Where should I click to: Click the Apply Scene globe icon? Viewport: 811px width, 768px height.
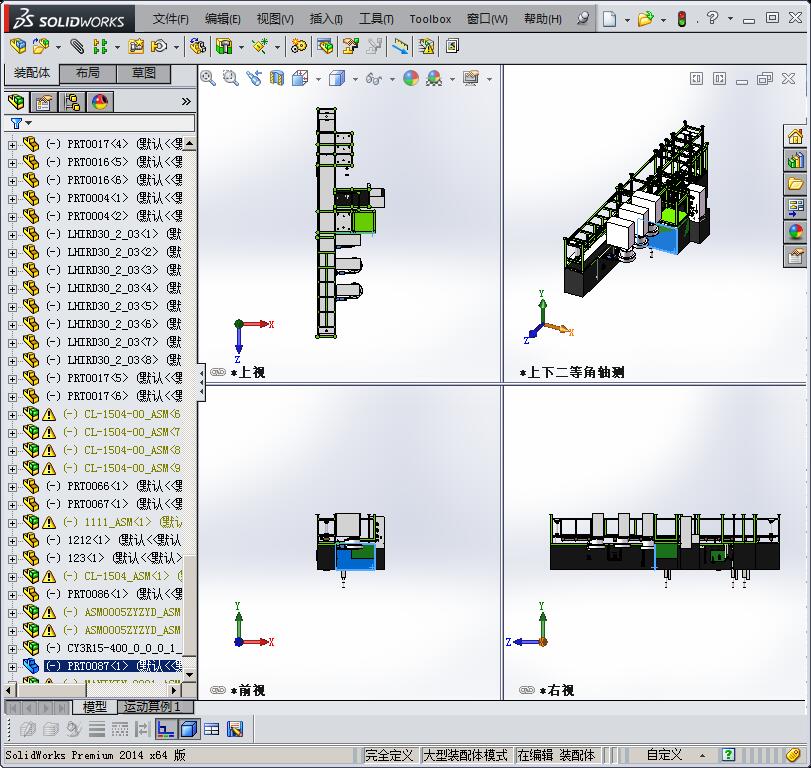433,78
